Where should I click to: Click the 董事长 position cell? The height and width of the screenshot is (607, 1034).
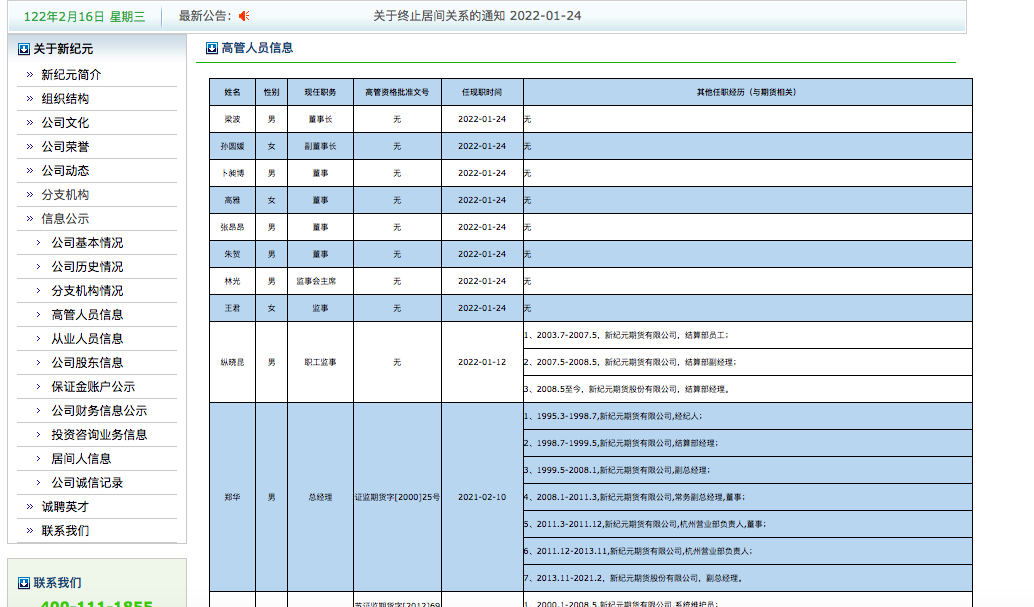(320, 119)
